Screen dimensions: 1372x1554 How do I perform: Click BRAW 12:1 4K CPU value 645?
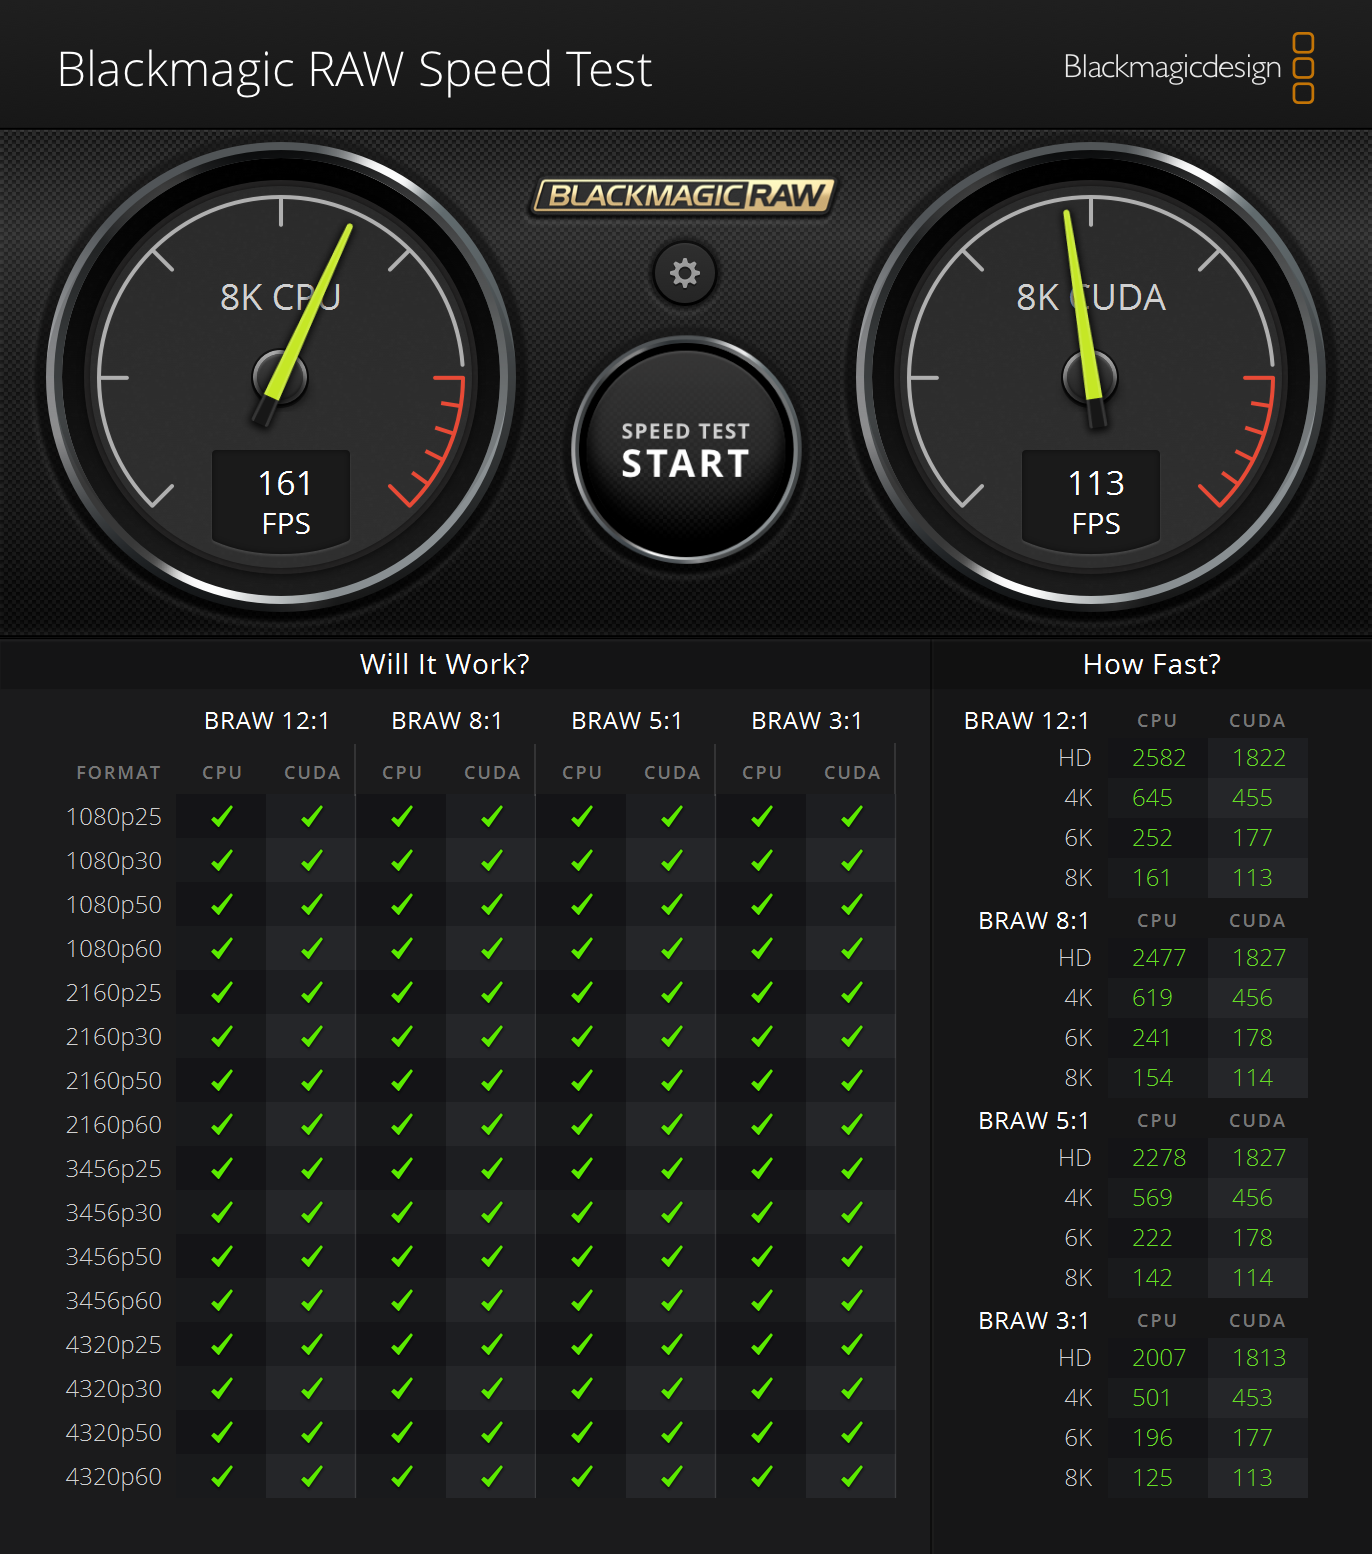point(1152,798)
